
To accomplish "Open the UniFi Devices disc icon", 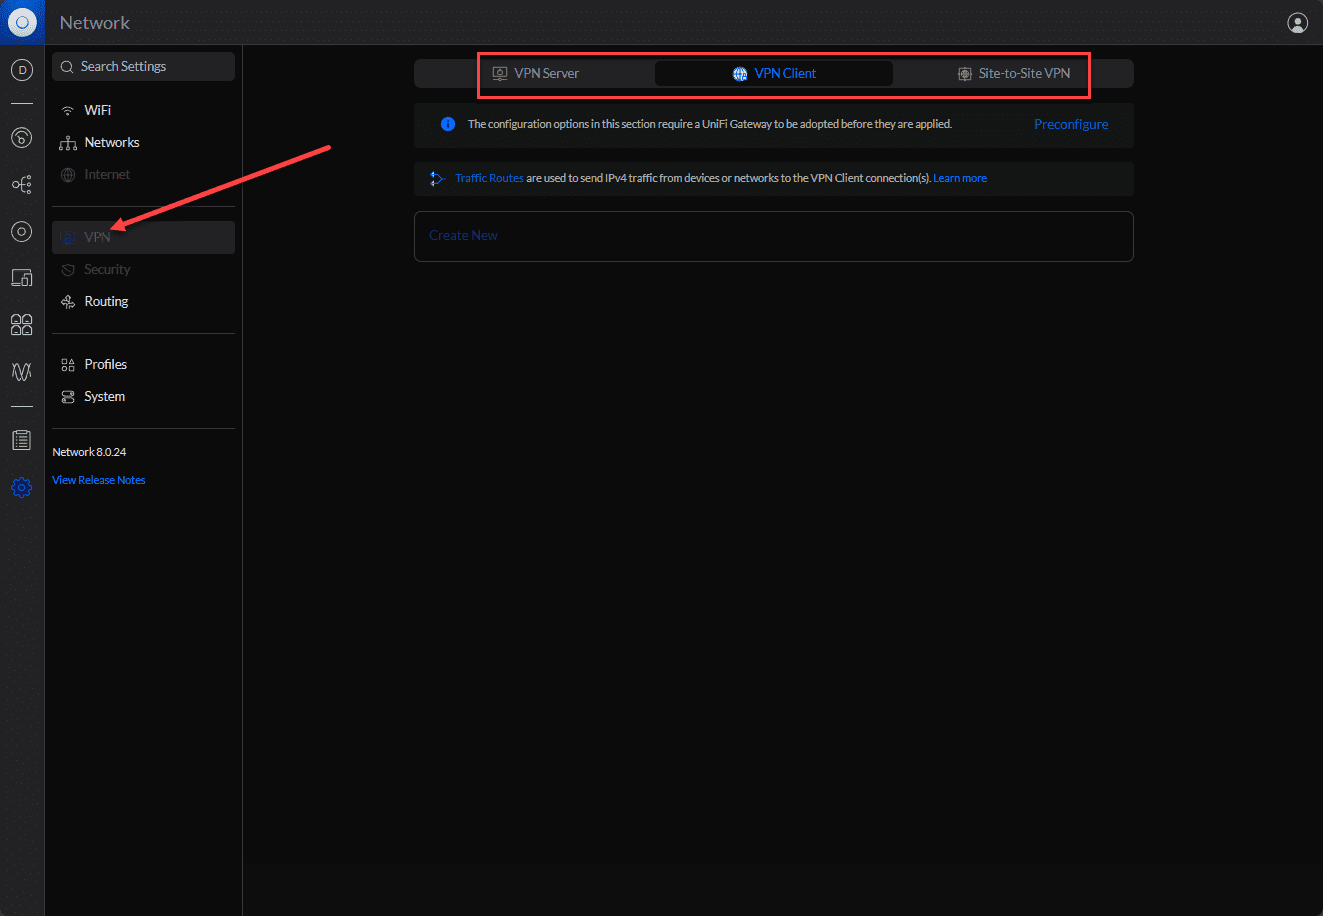I will 22,232.
